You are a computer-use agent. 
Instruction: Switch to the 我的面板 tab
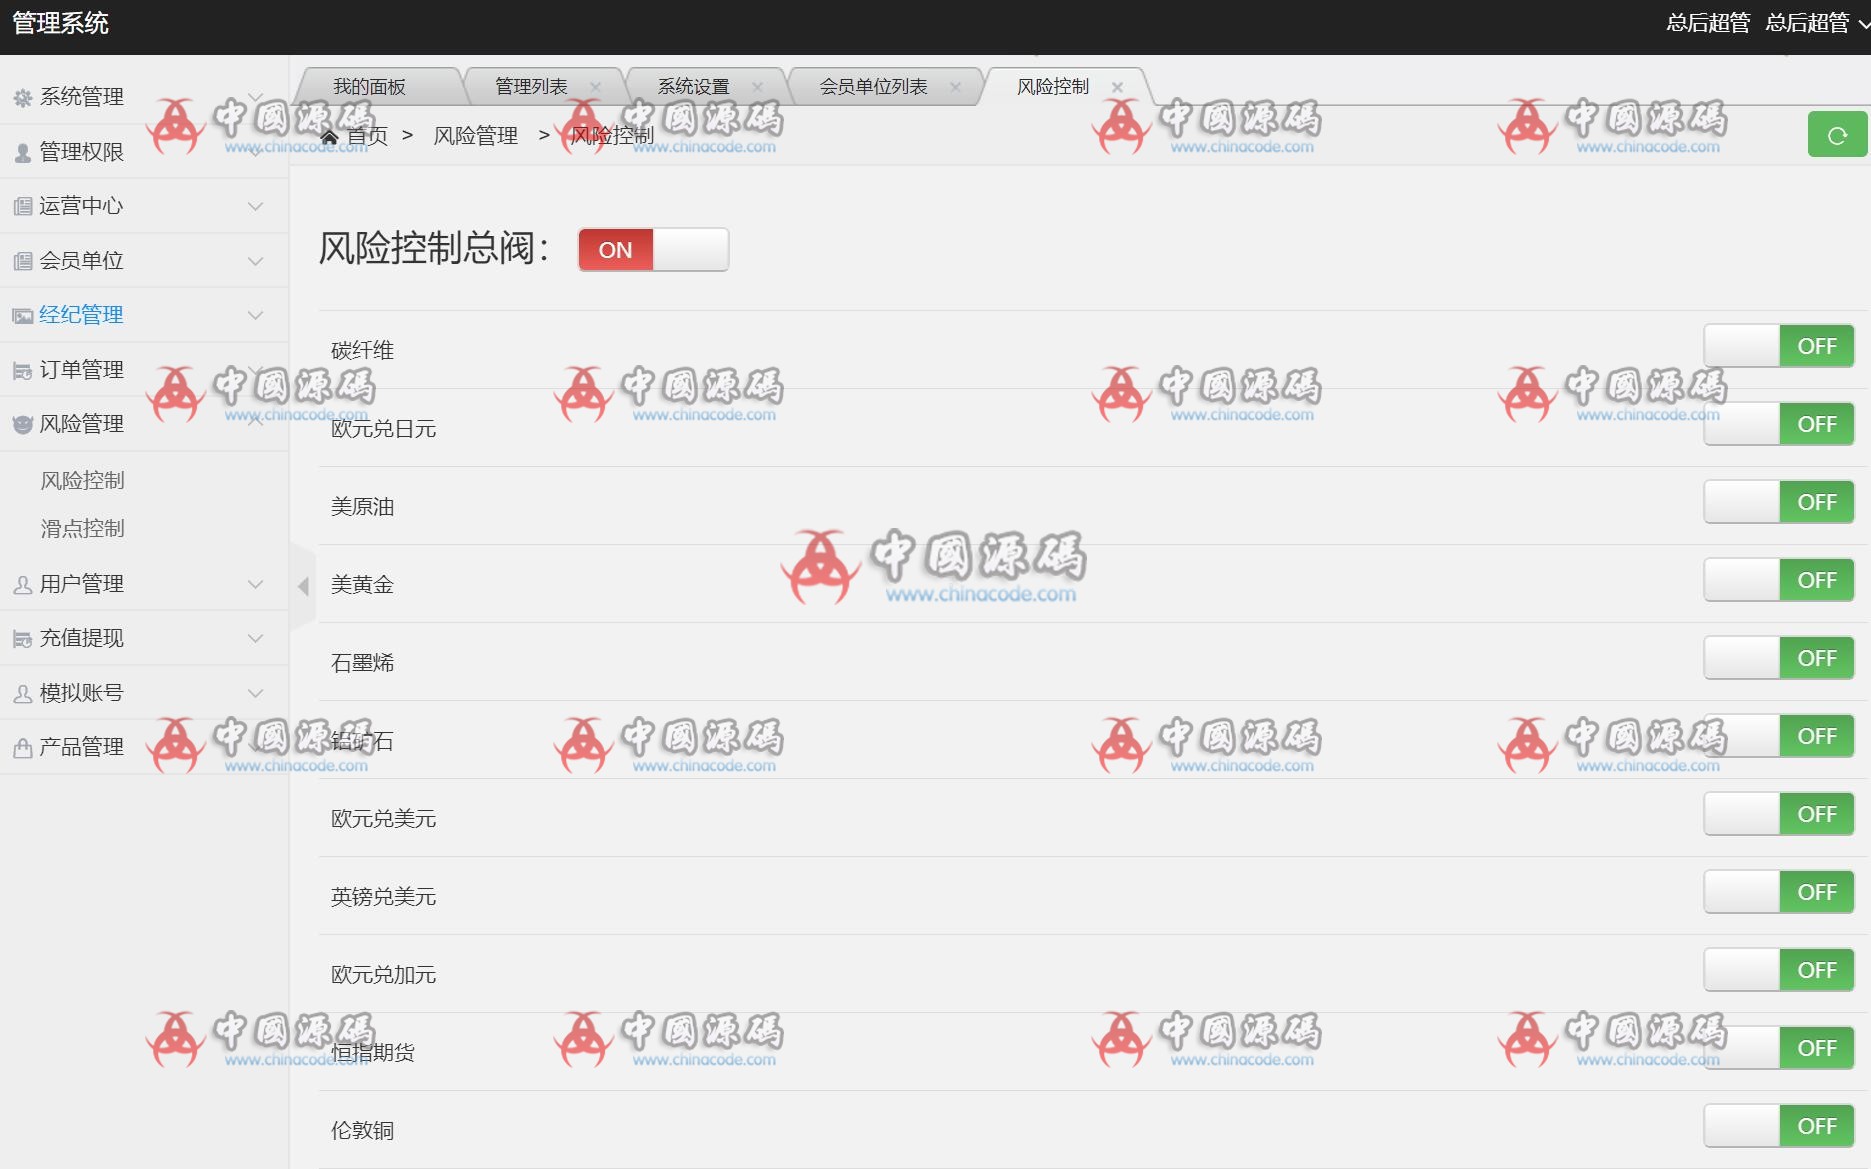click(x=369, y=87)
